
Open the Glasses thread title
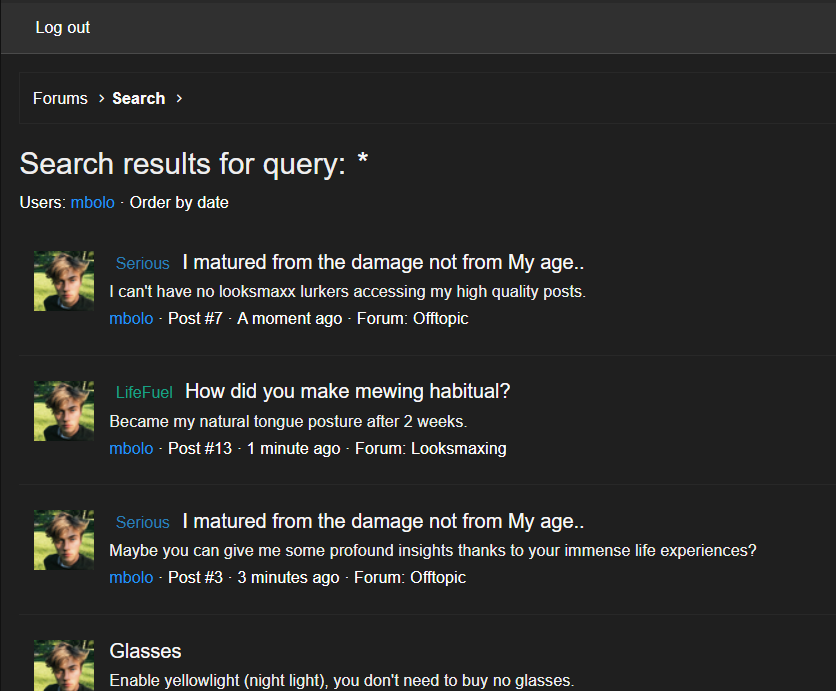tap(146, 651)
